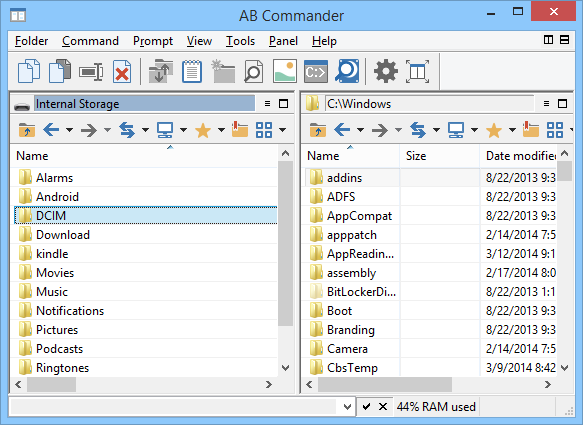
Task: Open the left panel swap dropdown arrow
Action: [x=145, y=130]
